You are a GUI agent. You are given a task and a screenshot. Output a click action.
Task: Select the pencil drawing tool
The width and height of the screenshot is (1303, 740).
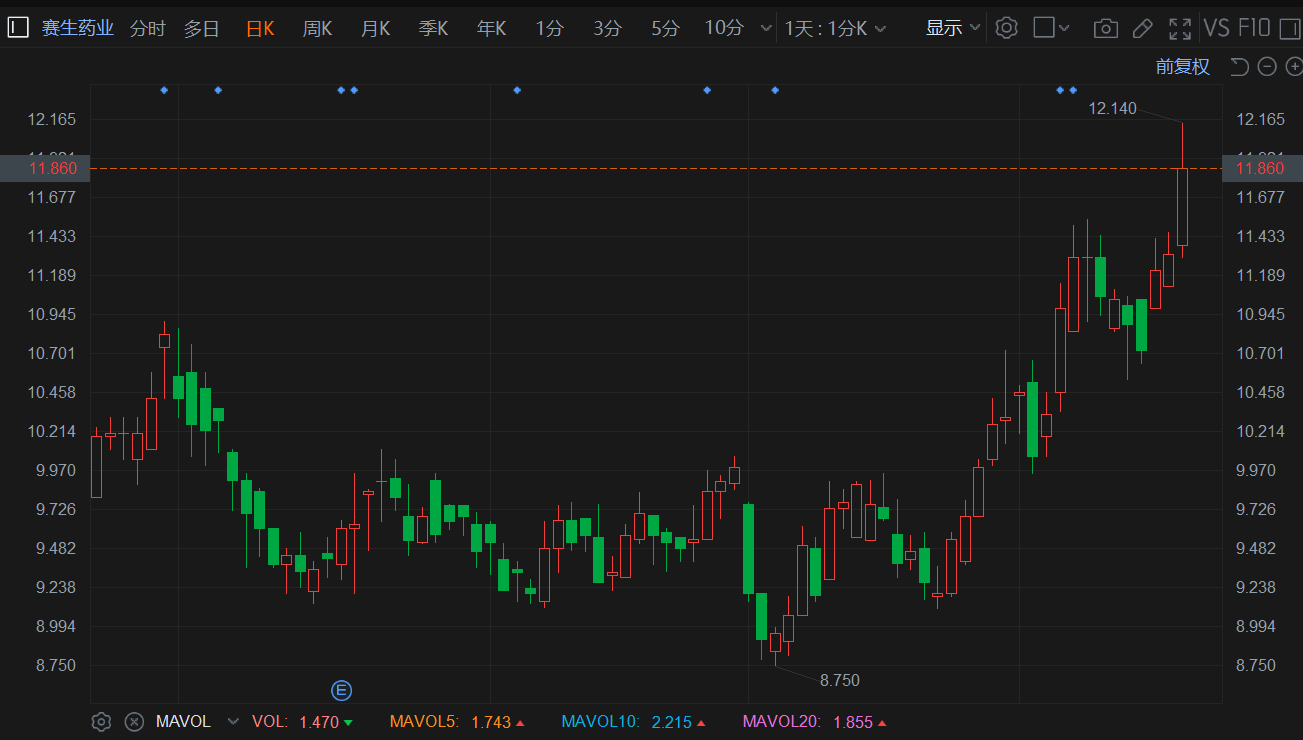(1142, 28)
